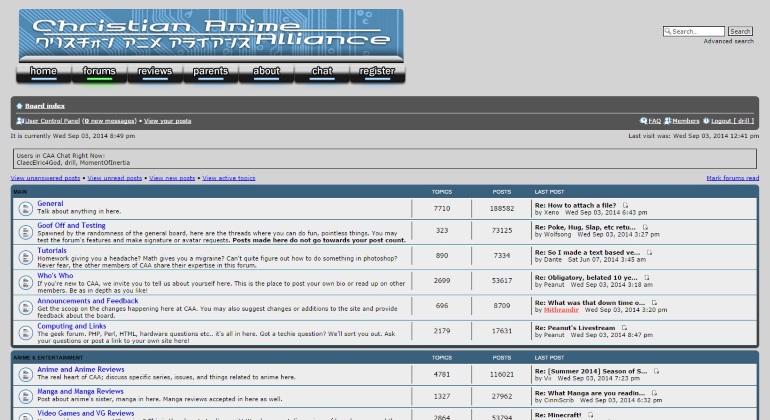The image size is (770, 420).
Task: Open the reviews navigation tab
Action: [x=155, y=72]
